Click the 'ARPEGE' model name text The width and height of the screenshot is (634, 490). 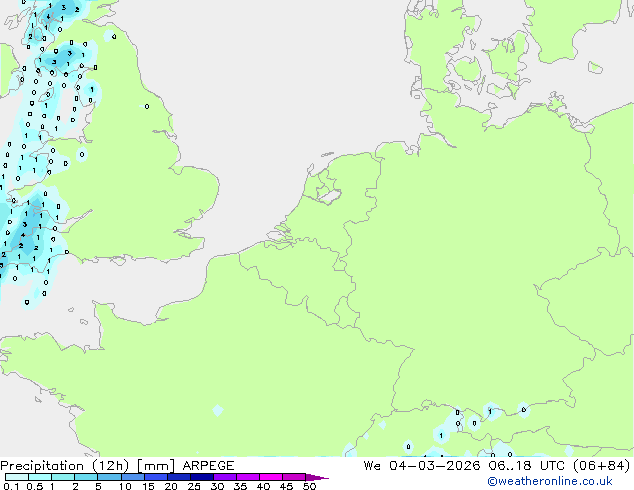click(x=208, y=466)
